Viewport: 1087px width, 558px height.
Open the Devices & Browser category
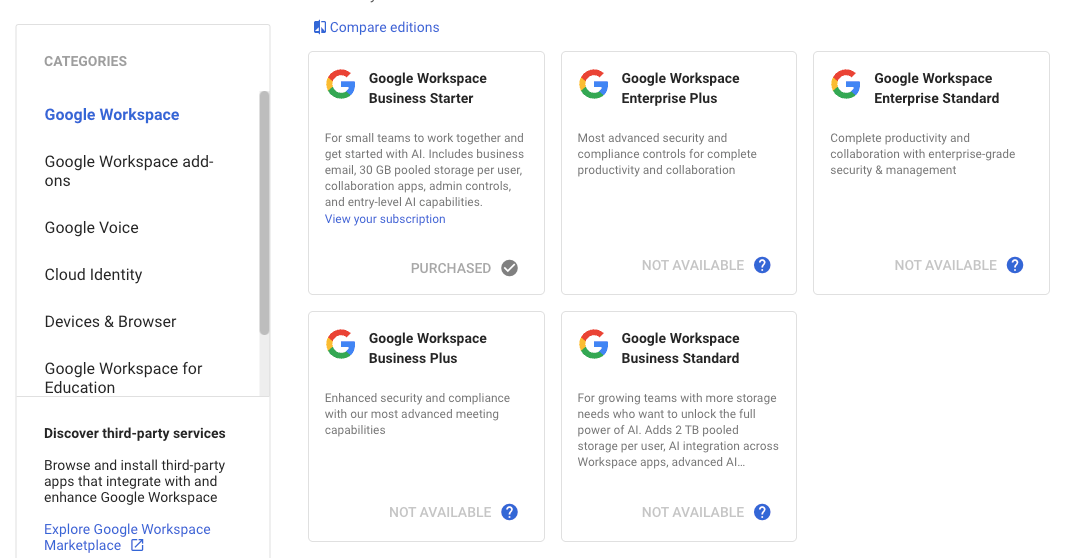pos(111,322)
